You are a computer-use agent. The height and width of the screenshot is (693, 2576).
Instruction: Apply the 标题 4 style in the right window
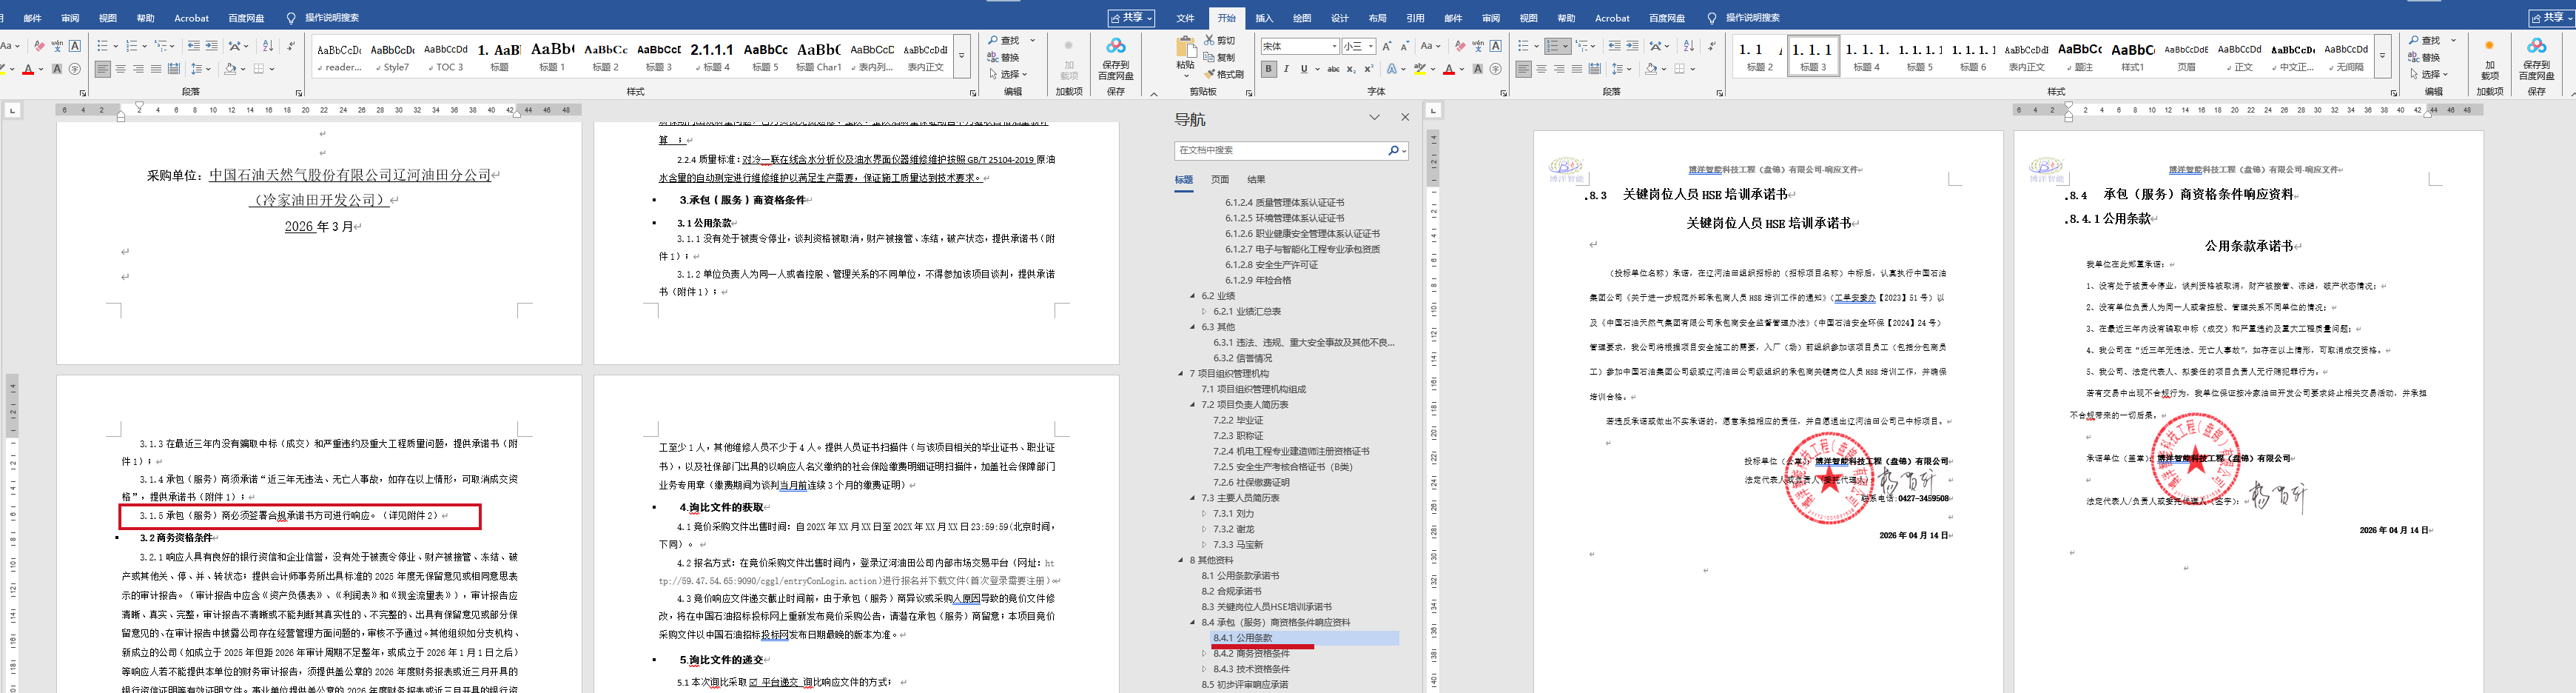click(1866, 56)
